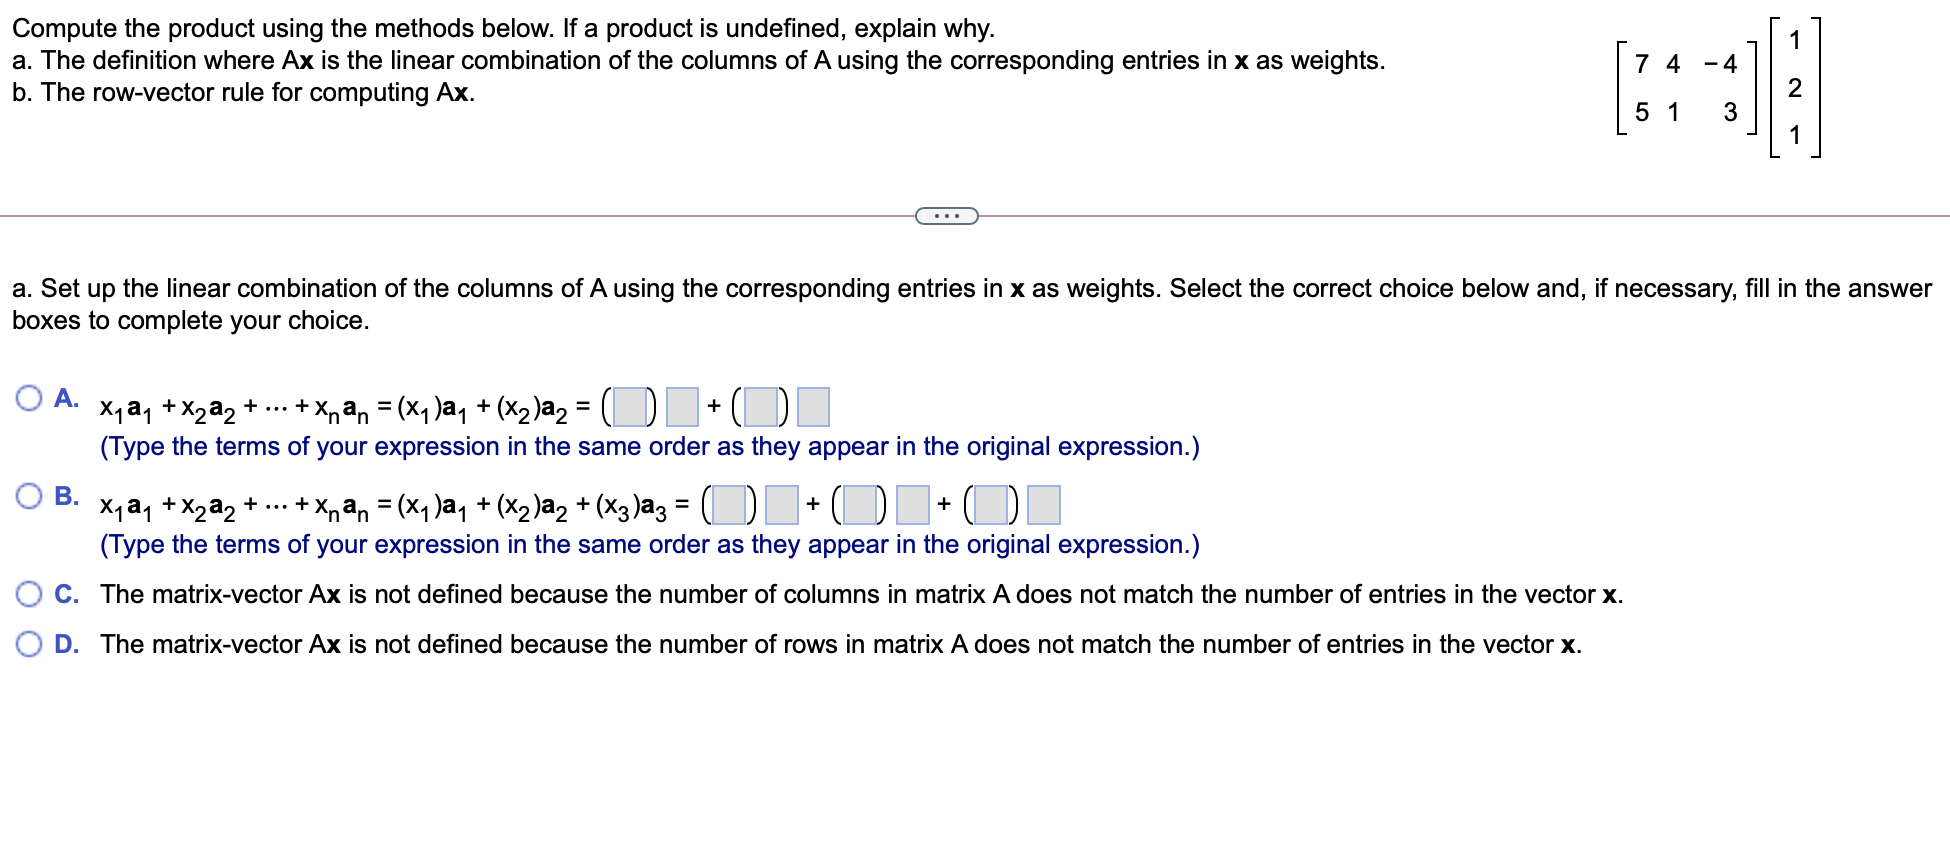
Task: Click first parenthesized answer box in choice A
Action: (x=632, y=407)
